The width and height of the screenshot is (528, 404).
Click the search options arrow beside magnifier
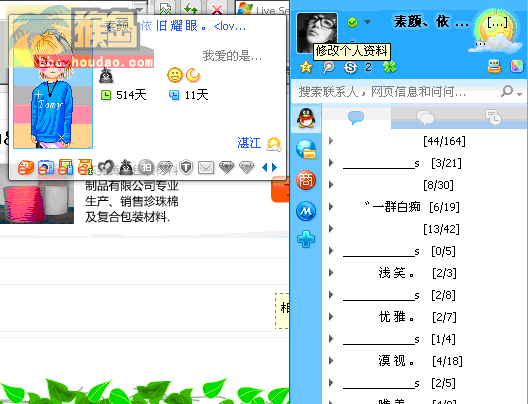coord(520,94)
